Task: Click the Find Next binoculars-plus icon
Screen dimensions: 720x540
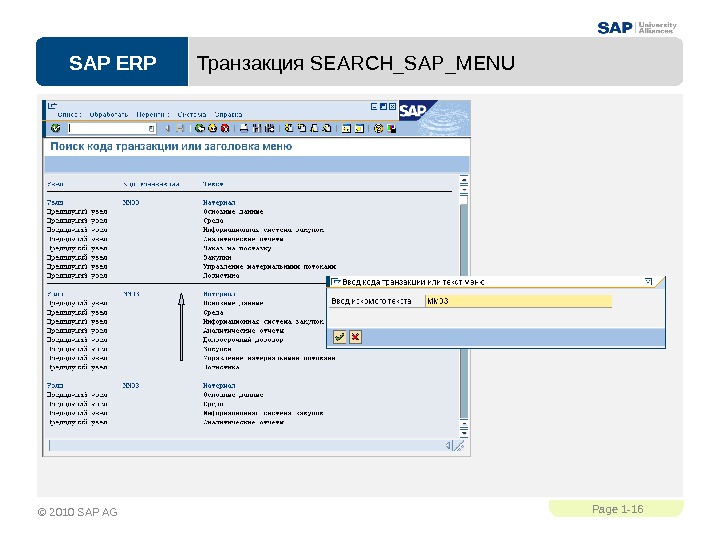Action: [270, 128]
